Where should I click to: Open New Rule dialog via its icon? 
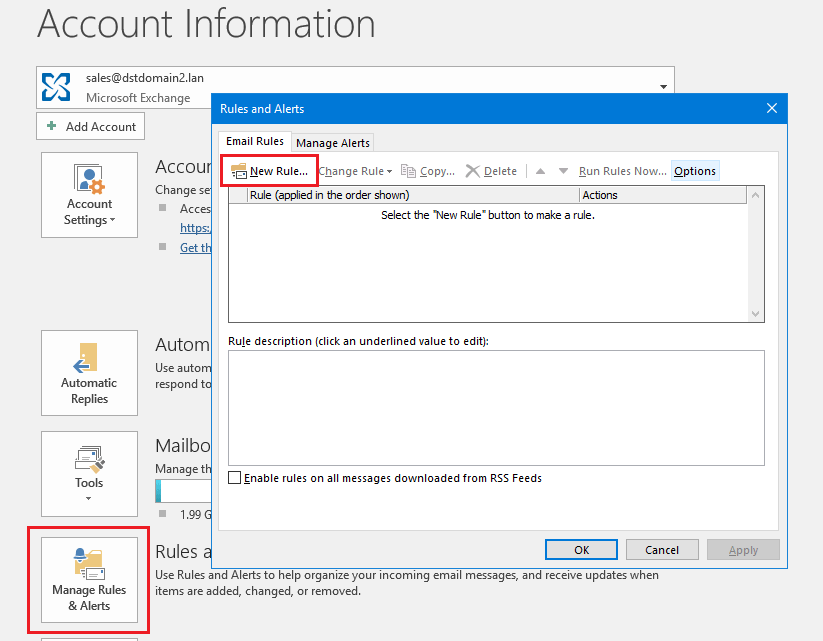[x=241, y=170]
